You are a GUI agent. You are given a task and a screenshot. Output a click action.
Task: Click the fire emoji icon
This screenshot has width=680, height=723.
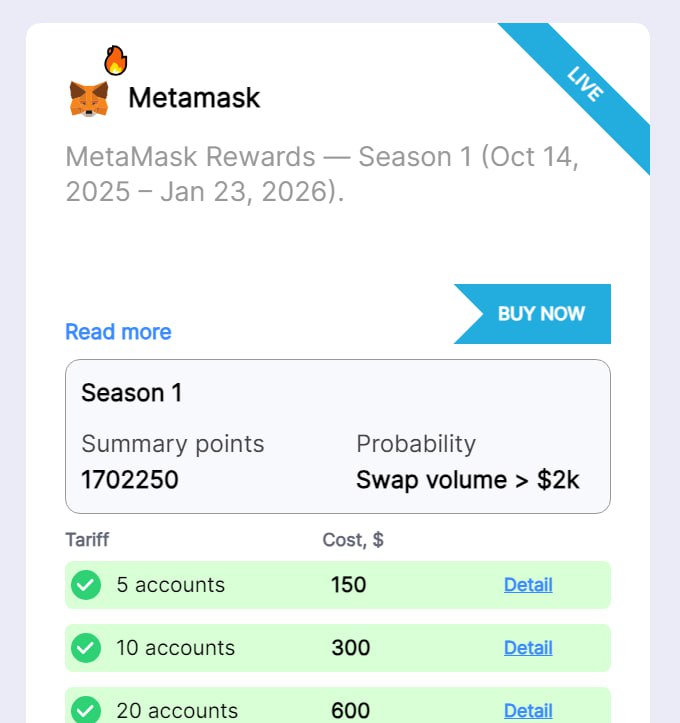[x=116, y=61]
